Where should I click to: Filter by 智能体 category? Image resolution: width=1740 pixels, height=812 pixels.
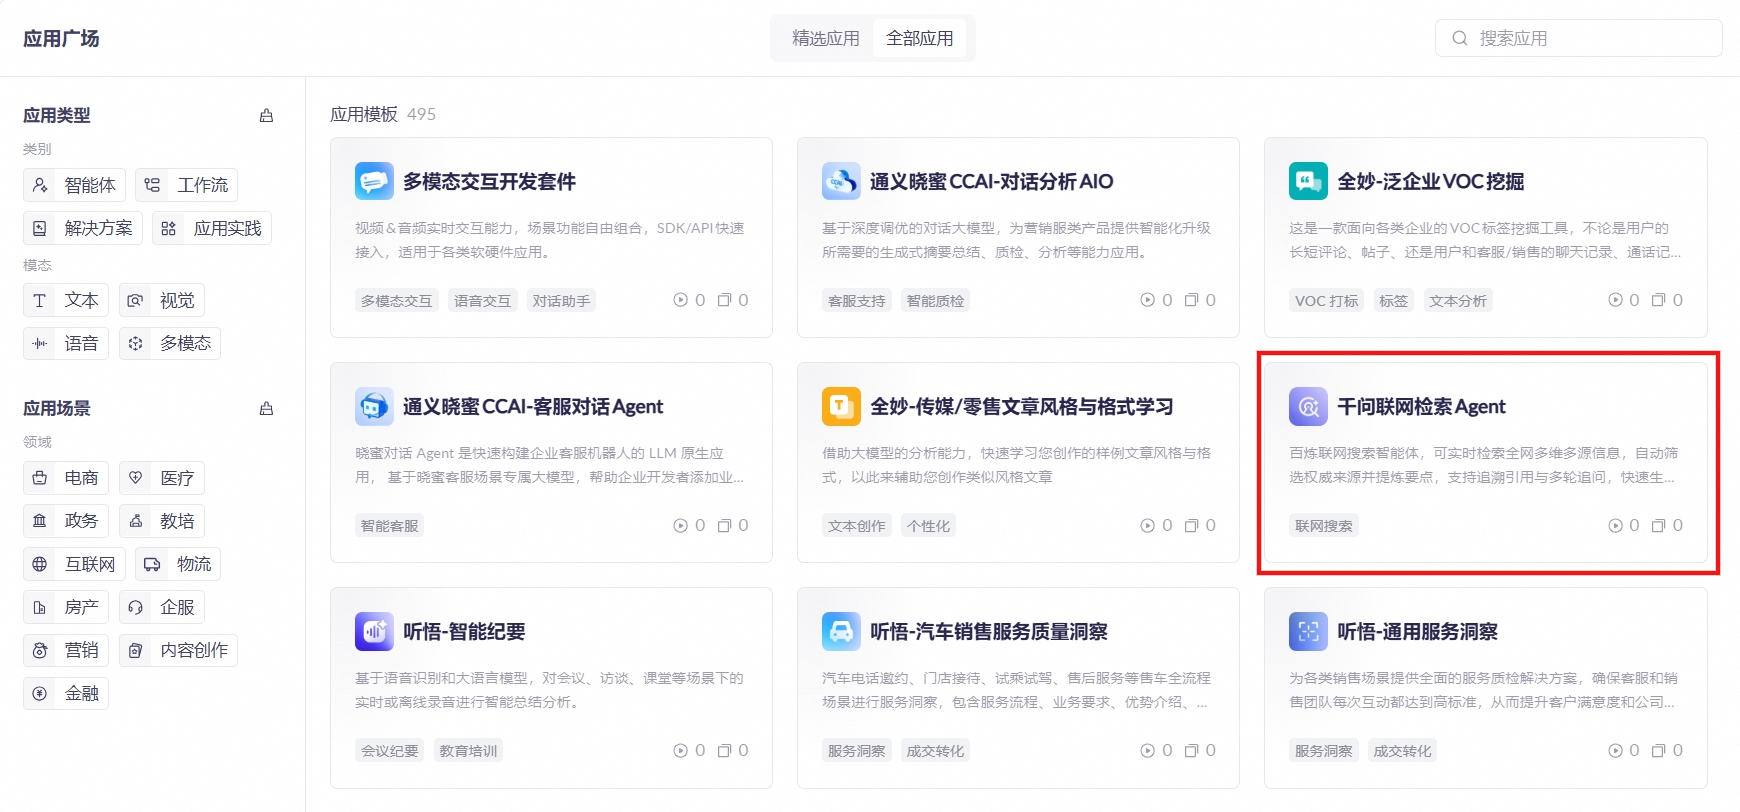coord(74,185)
